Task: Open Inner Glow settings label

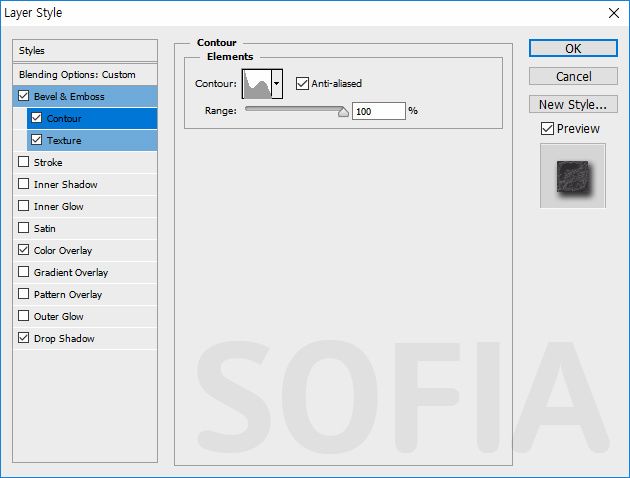Action: point(59,206)
